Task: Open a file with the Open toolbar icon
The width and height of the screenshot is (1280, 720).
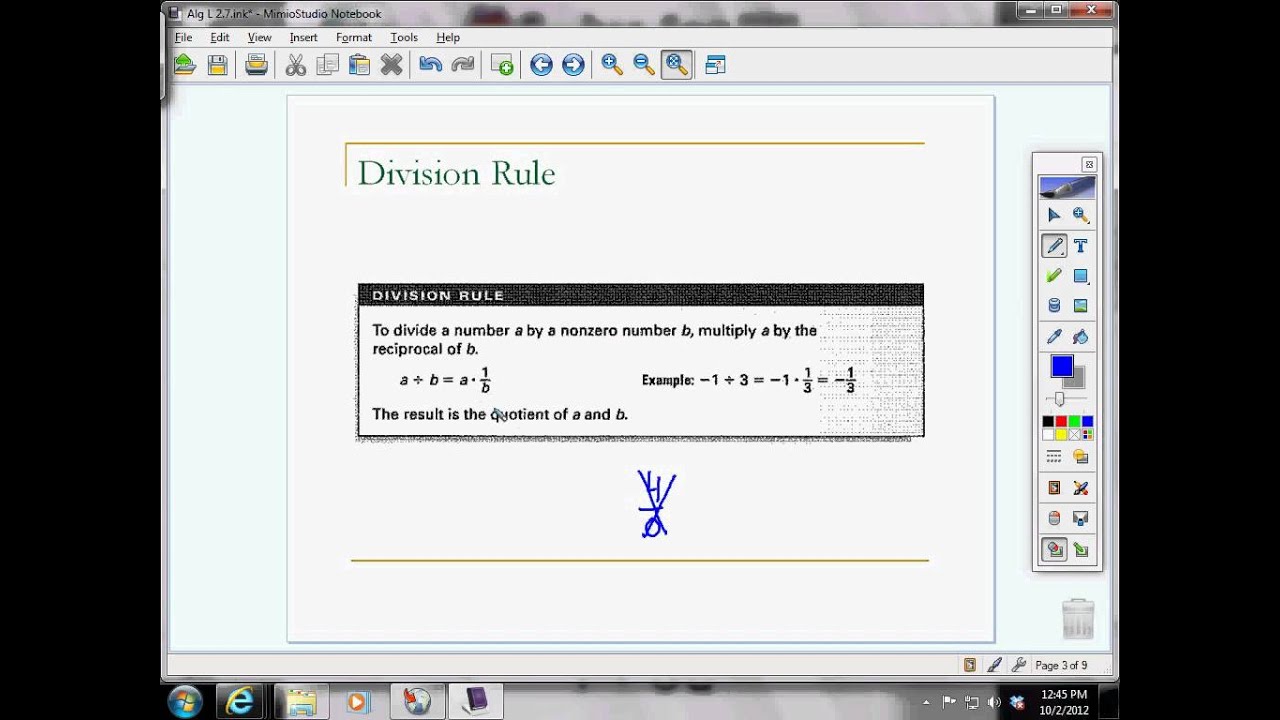Action: click(185, 65)
